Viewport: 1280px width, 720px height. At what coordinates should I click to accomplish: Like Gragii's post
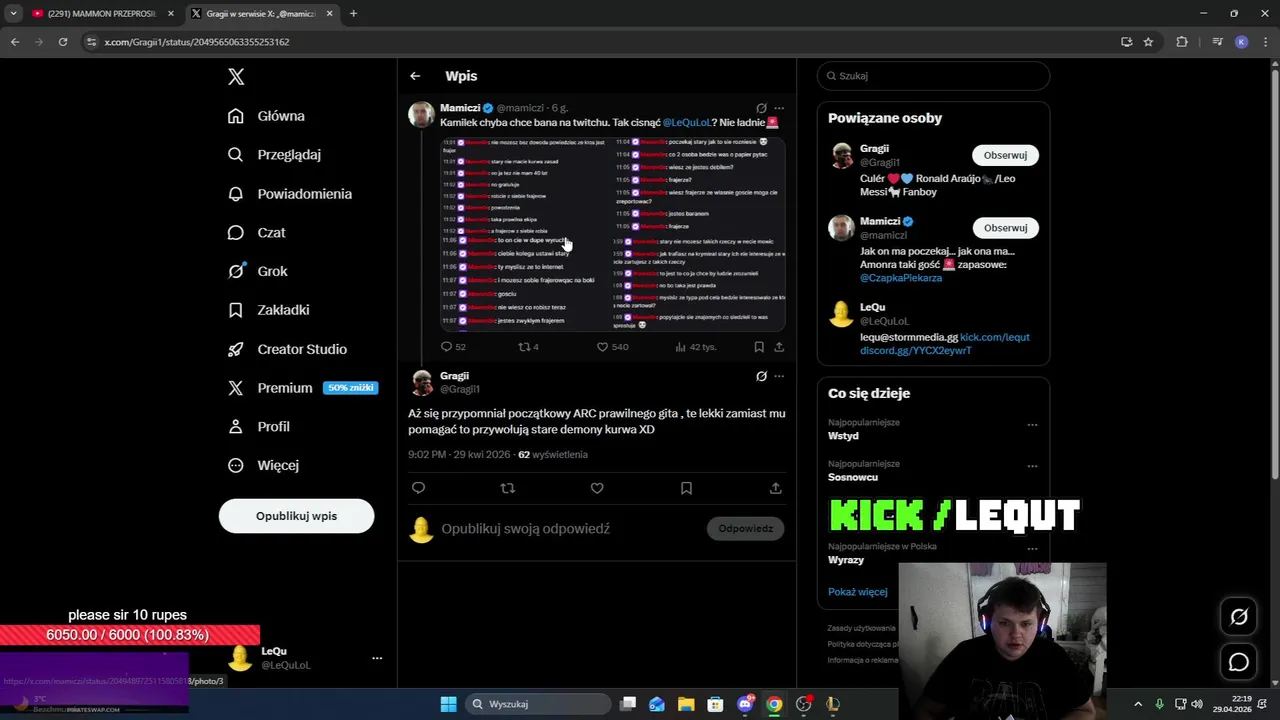(597, 488)
